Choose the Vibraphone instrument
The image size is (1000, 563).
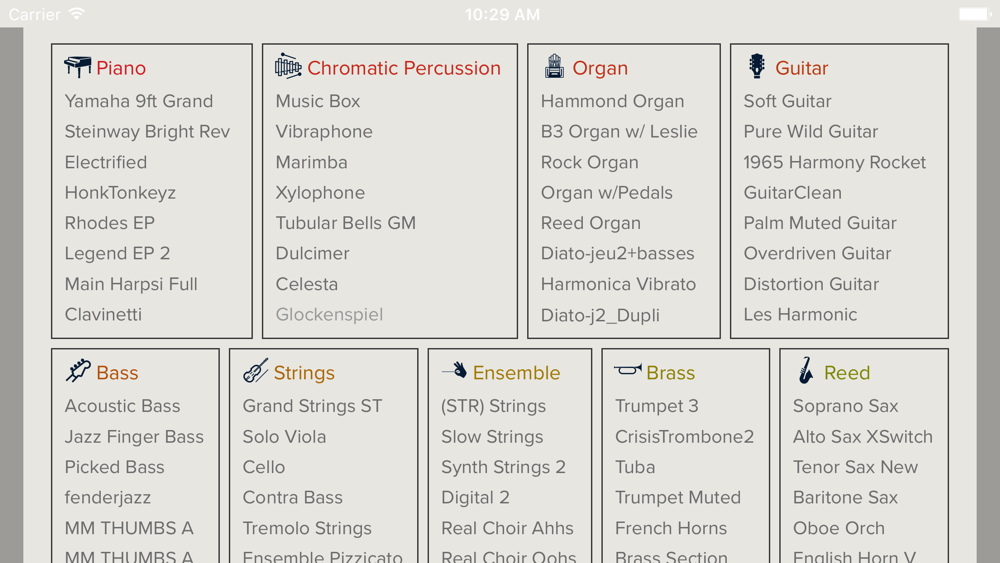tap(324, 132)
